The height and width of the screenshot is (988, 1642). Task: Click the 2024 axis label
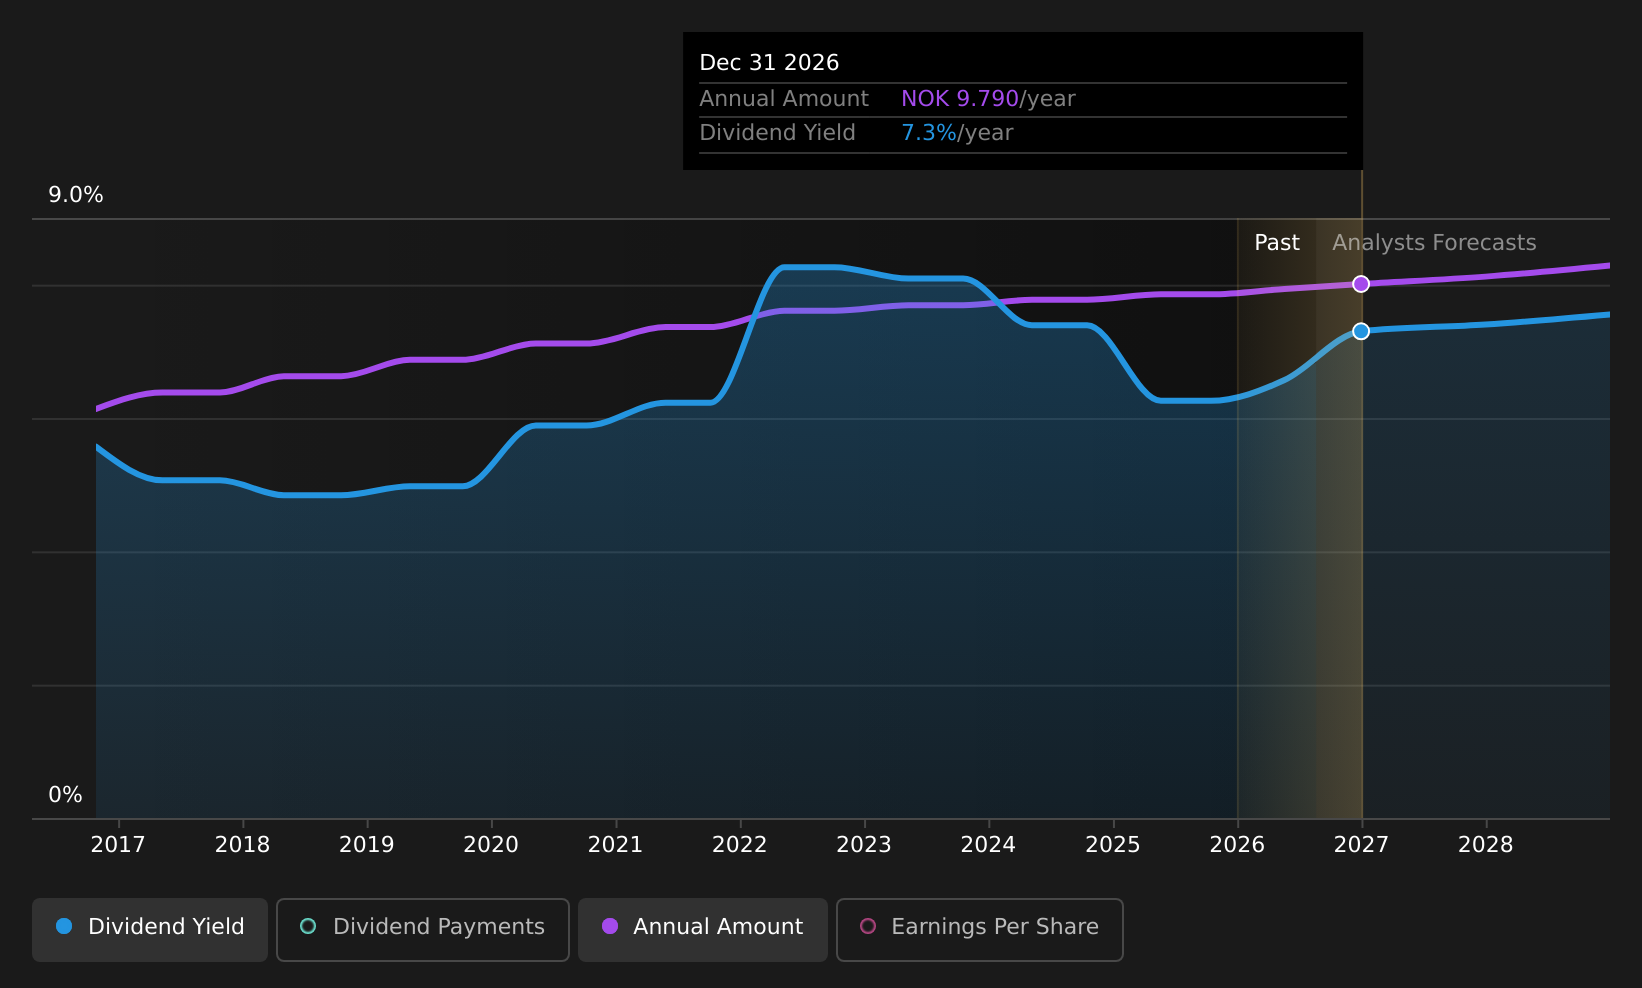(989, 845)
